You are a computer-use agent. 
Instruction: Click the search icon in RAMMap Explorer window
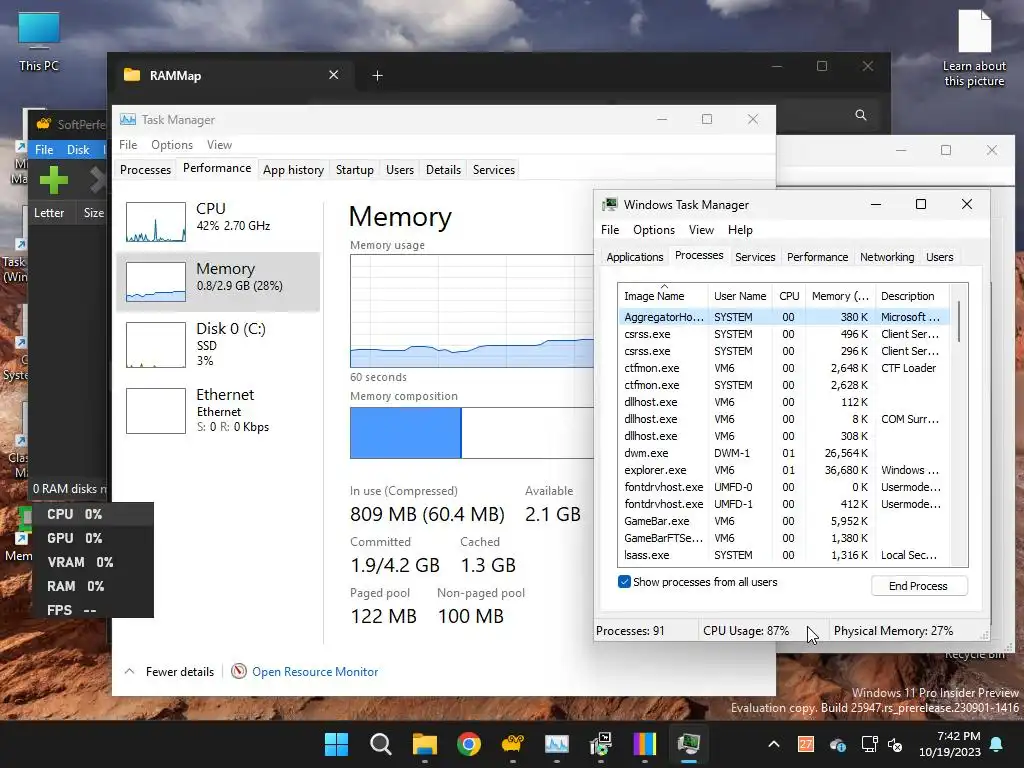click(x=861, y=115)
